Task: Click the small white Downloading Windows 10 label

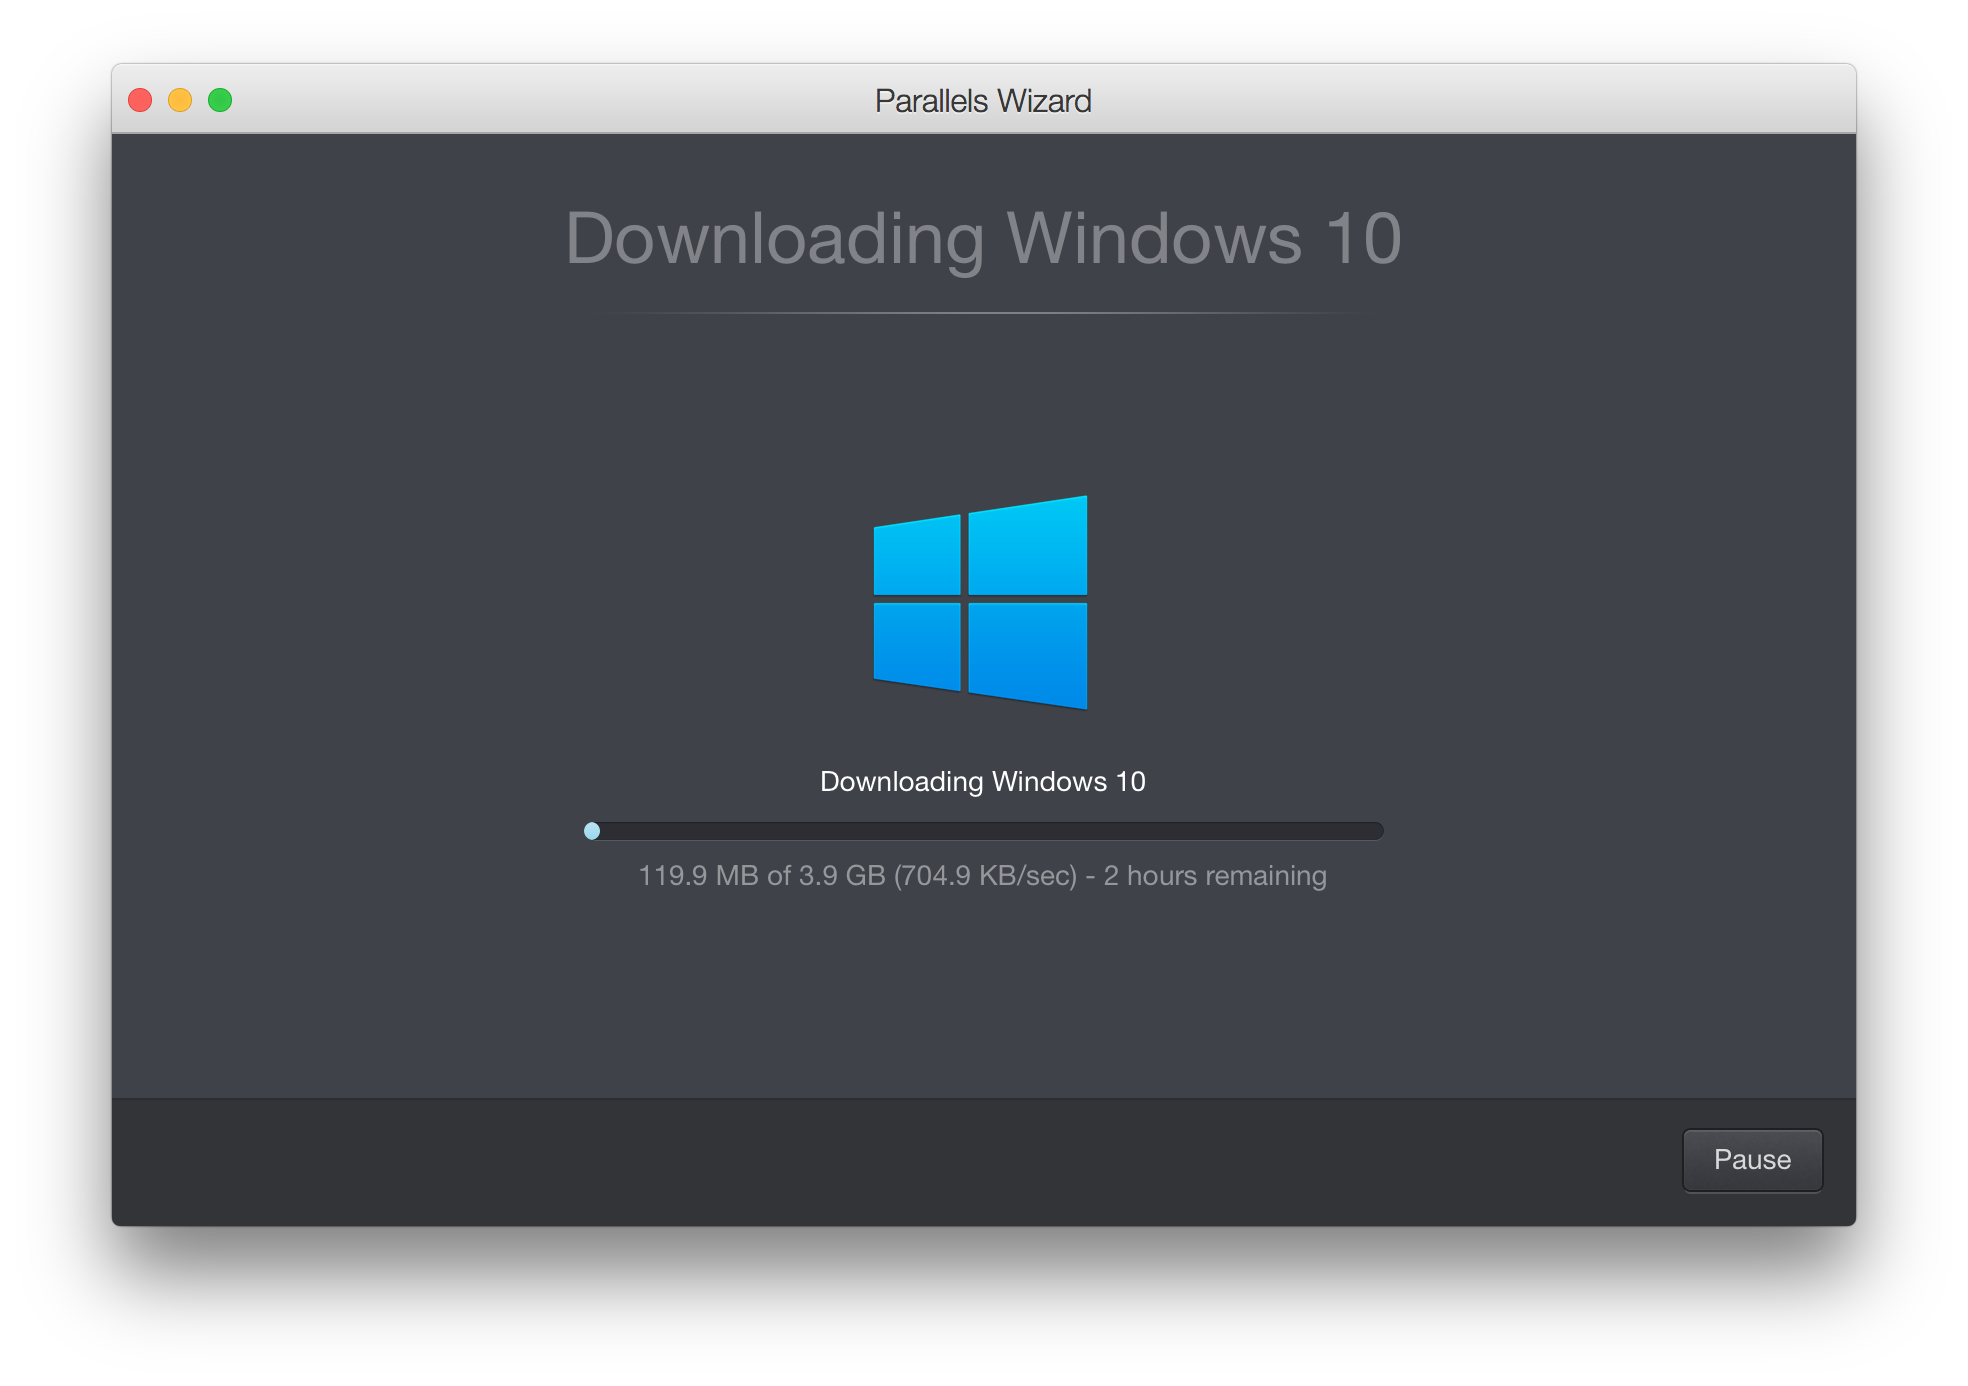Action: click(983, 781)
